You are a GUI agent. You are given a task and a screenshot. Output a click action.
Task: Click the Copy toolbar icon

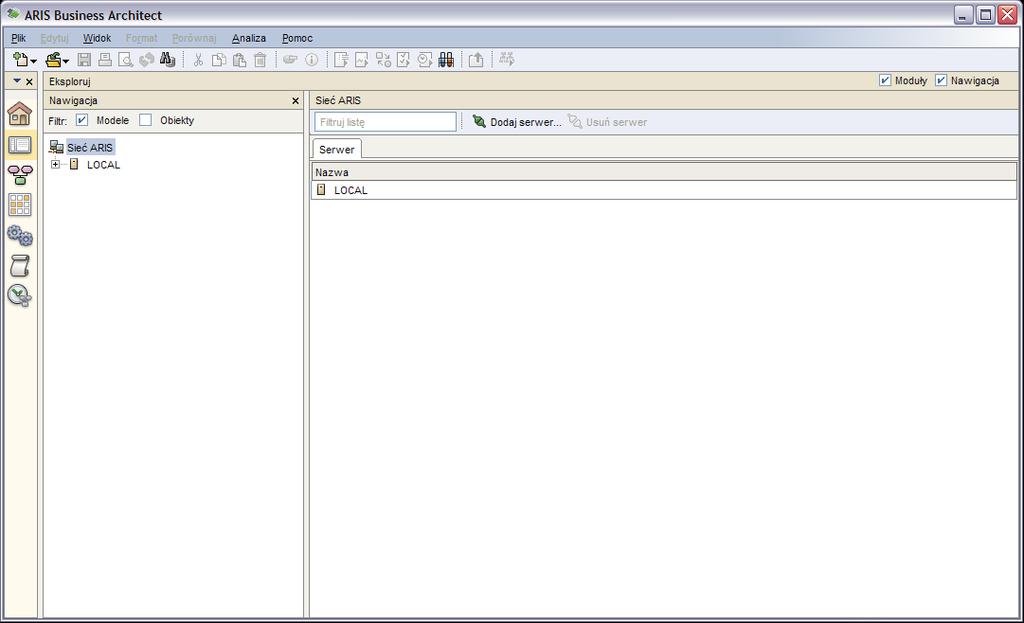pyautogui.click(x=219, y=60)
